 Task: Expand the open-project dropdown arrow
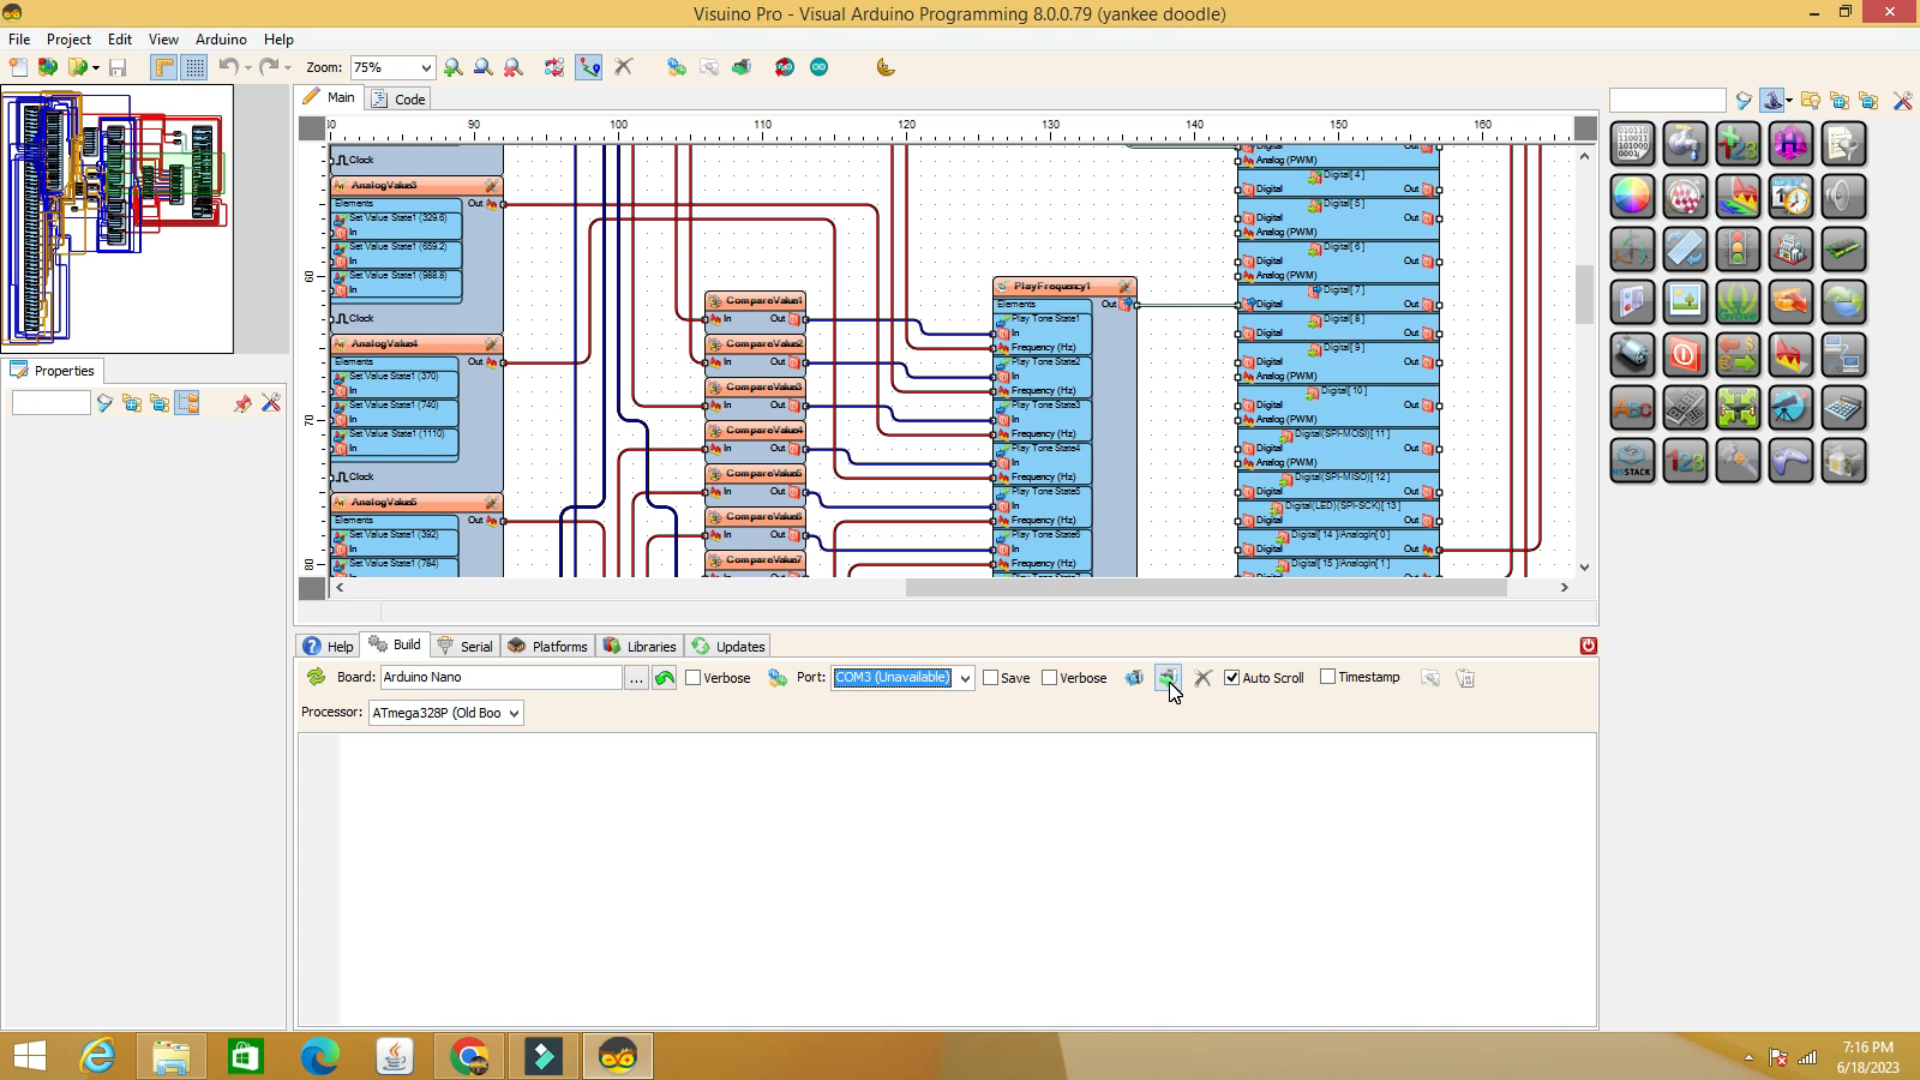point(96,68)
